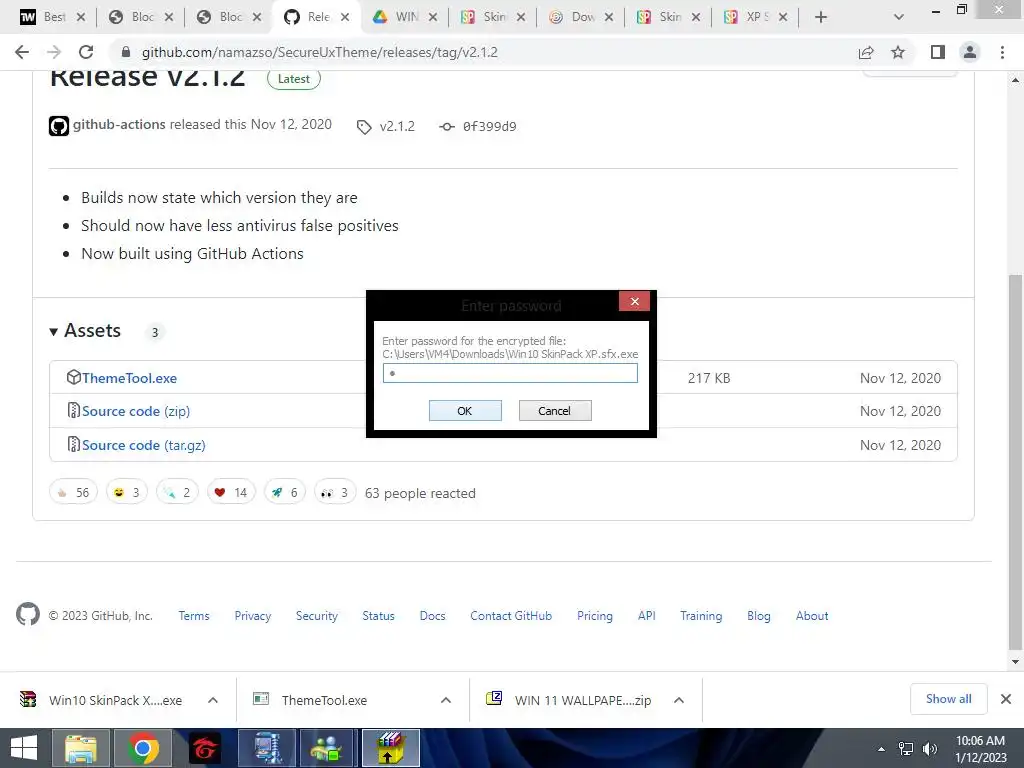Image resolution: width=1024 pixels, height=768 pixels.
Task: Open the red Garena taskbar app
Action: pos(205,748)
